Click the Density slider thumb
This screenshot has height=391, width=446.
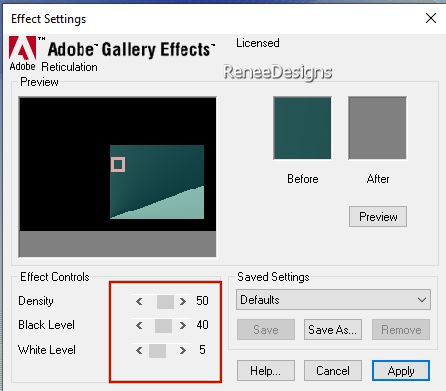[165, 302]
